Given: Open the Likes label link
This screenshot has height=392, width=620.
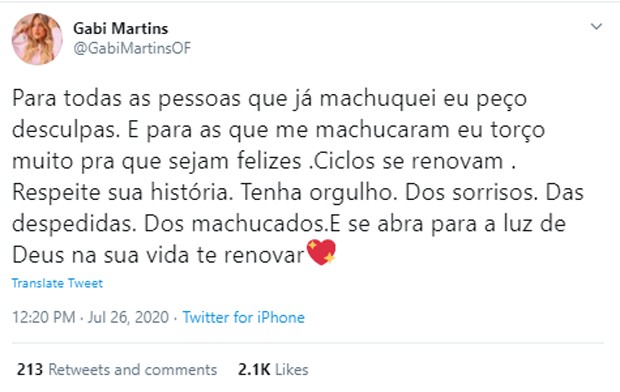Looking at the screenshot, I should pos(292,369).
